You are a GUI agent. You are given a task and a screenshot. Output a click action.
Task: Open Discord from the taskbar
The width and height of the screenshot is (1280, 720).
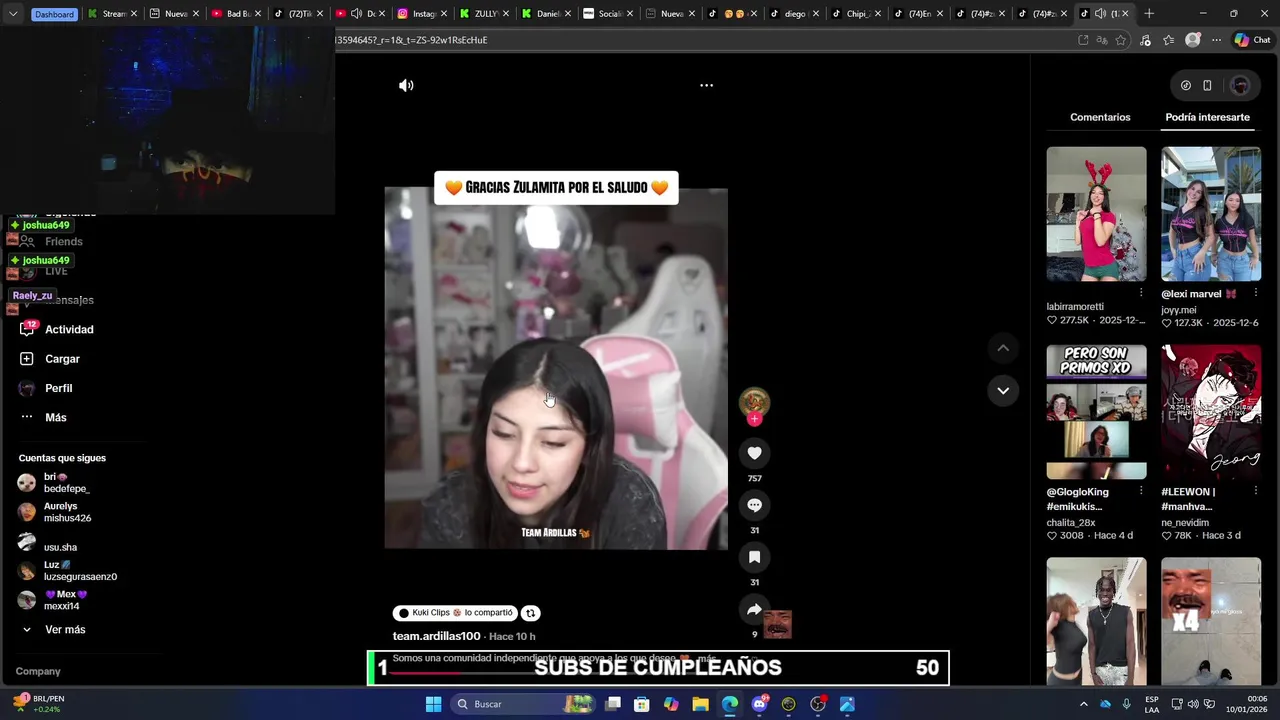click(759, 704)
